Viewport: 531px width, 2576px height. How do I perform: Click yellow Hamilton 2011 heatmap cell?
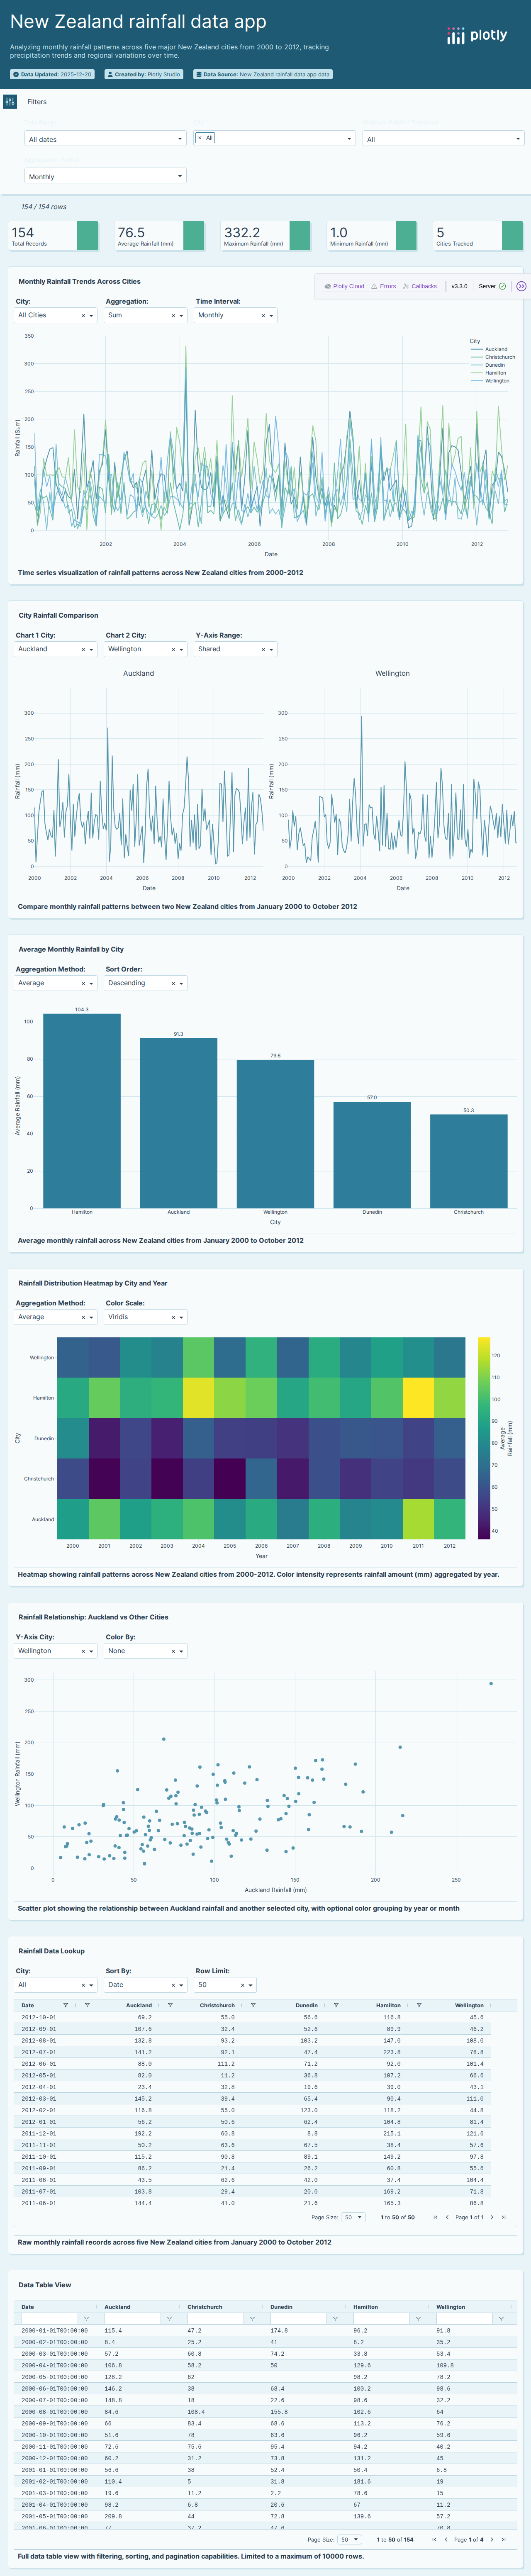(418, 1398)
